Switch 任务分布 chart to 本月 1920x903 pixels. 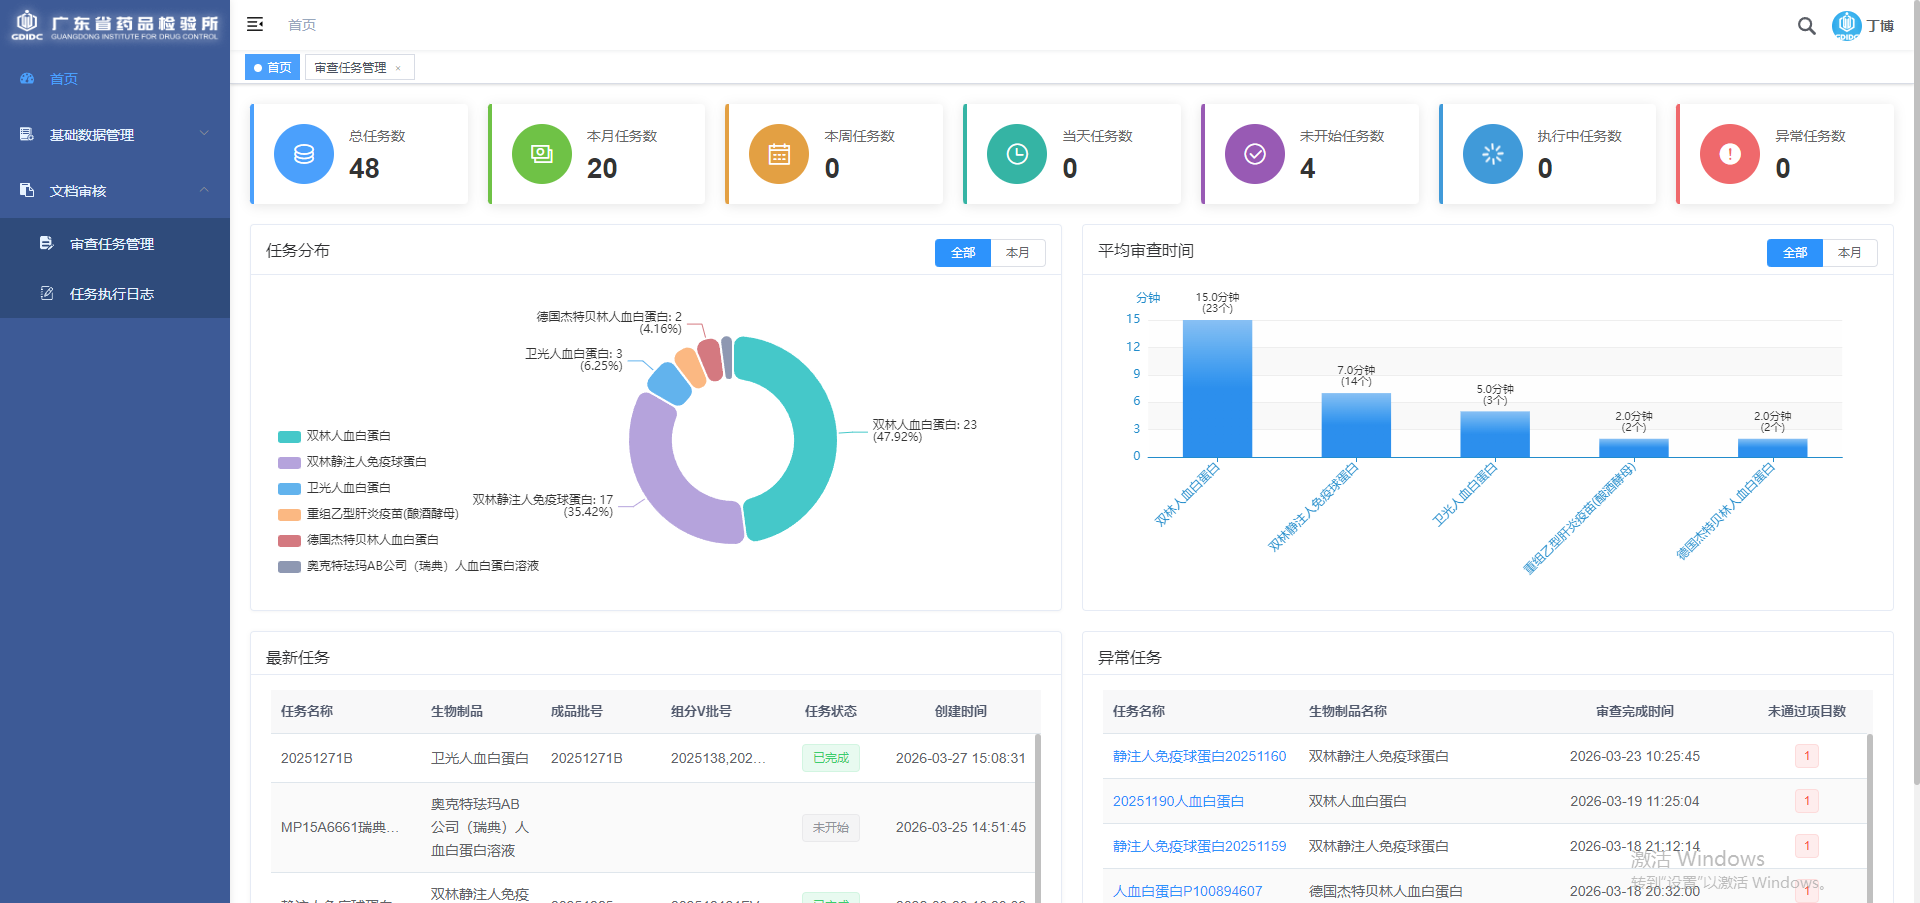pyautogui.click(x=1017, y=253)
